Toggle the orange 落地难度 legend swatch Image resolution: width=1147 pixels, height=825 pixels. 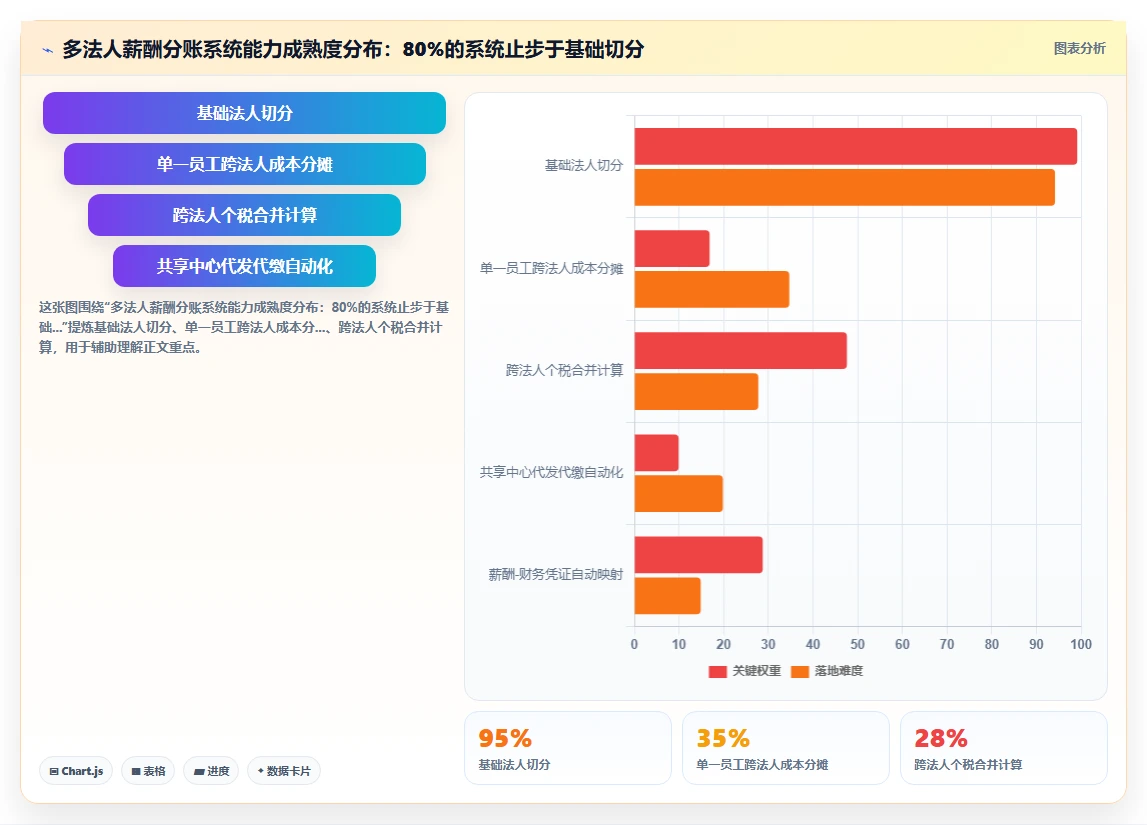pos(800,671)
